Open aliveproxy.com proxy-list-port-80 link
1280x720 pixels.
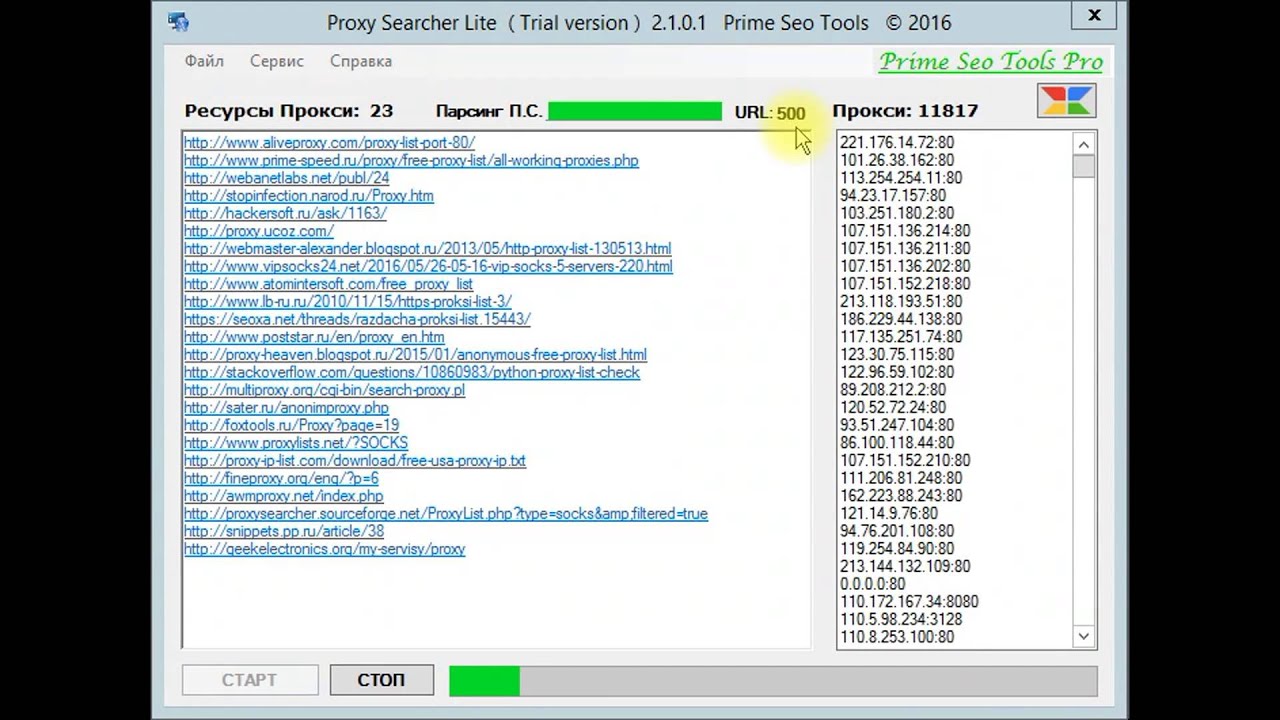(x=329, y=143)
